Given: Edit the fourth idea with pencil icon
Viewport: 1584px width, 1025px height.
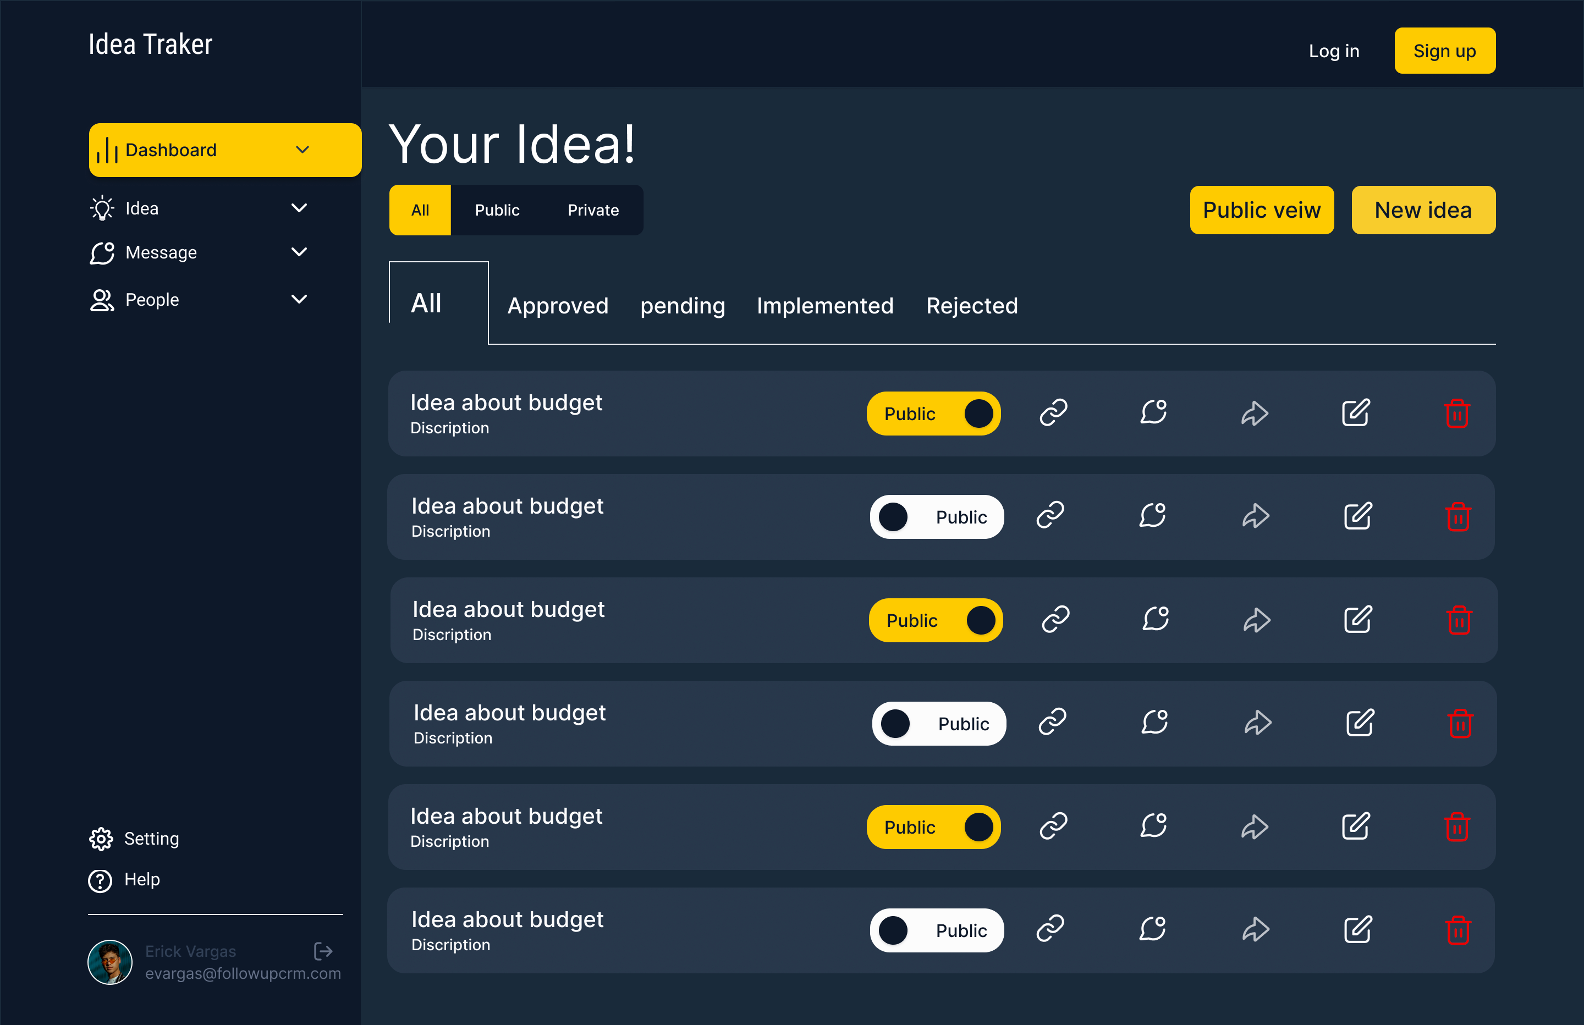Looking at the screenshot, I should 1360,723.
